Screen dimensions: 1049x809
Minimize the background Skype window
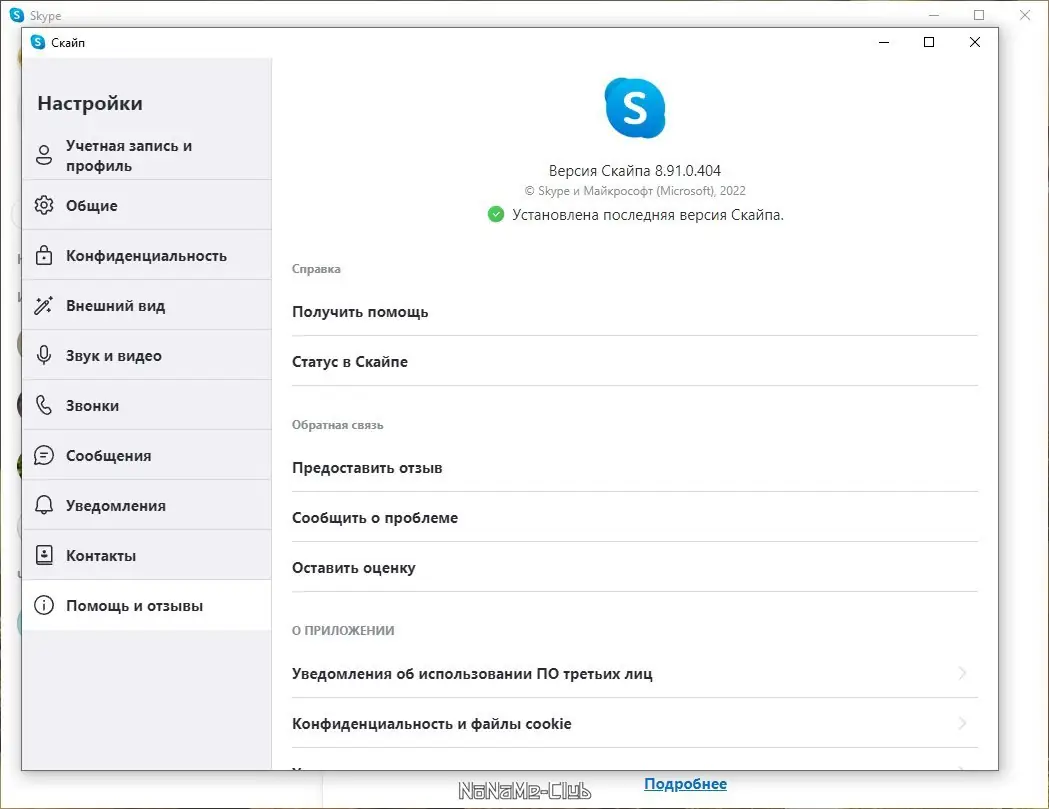click(934, 15)
